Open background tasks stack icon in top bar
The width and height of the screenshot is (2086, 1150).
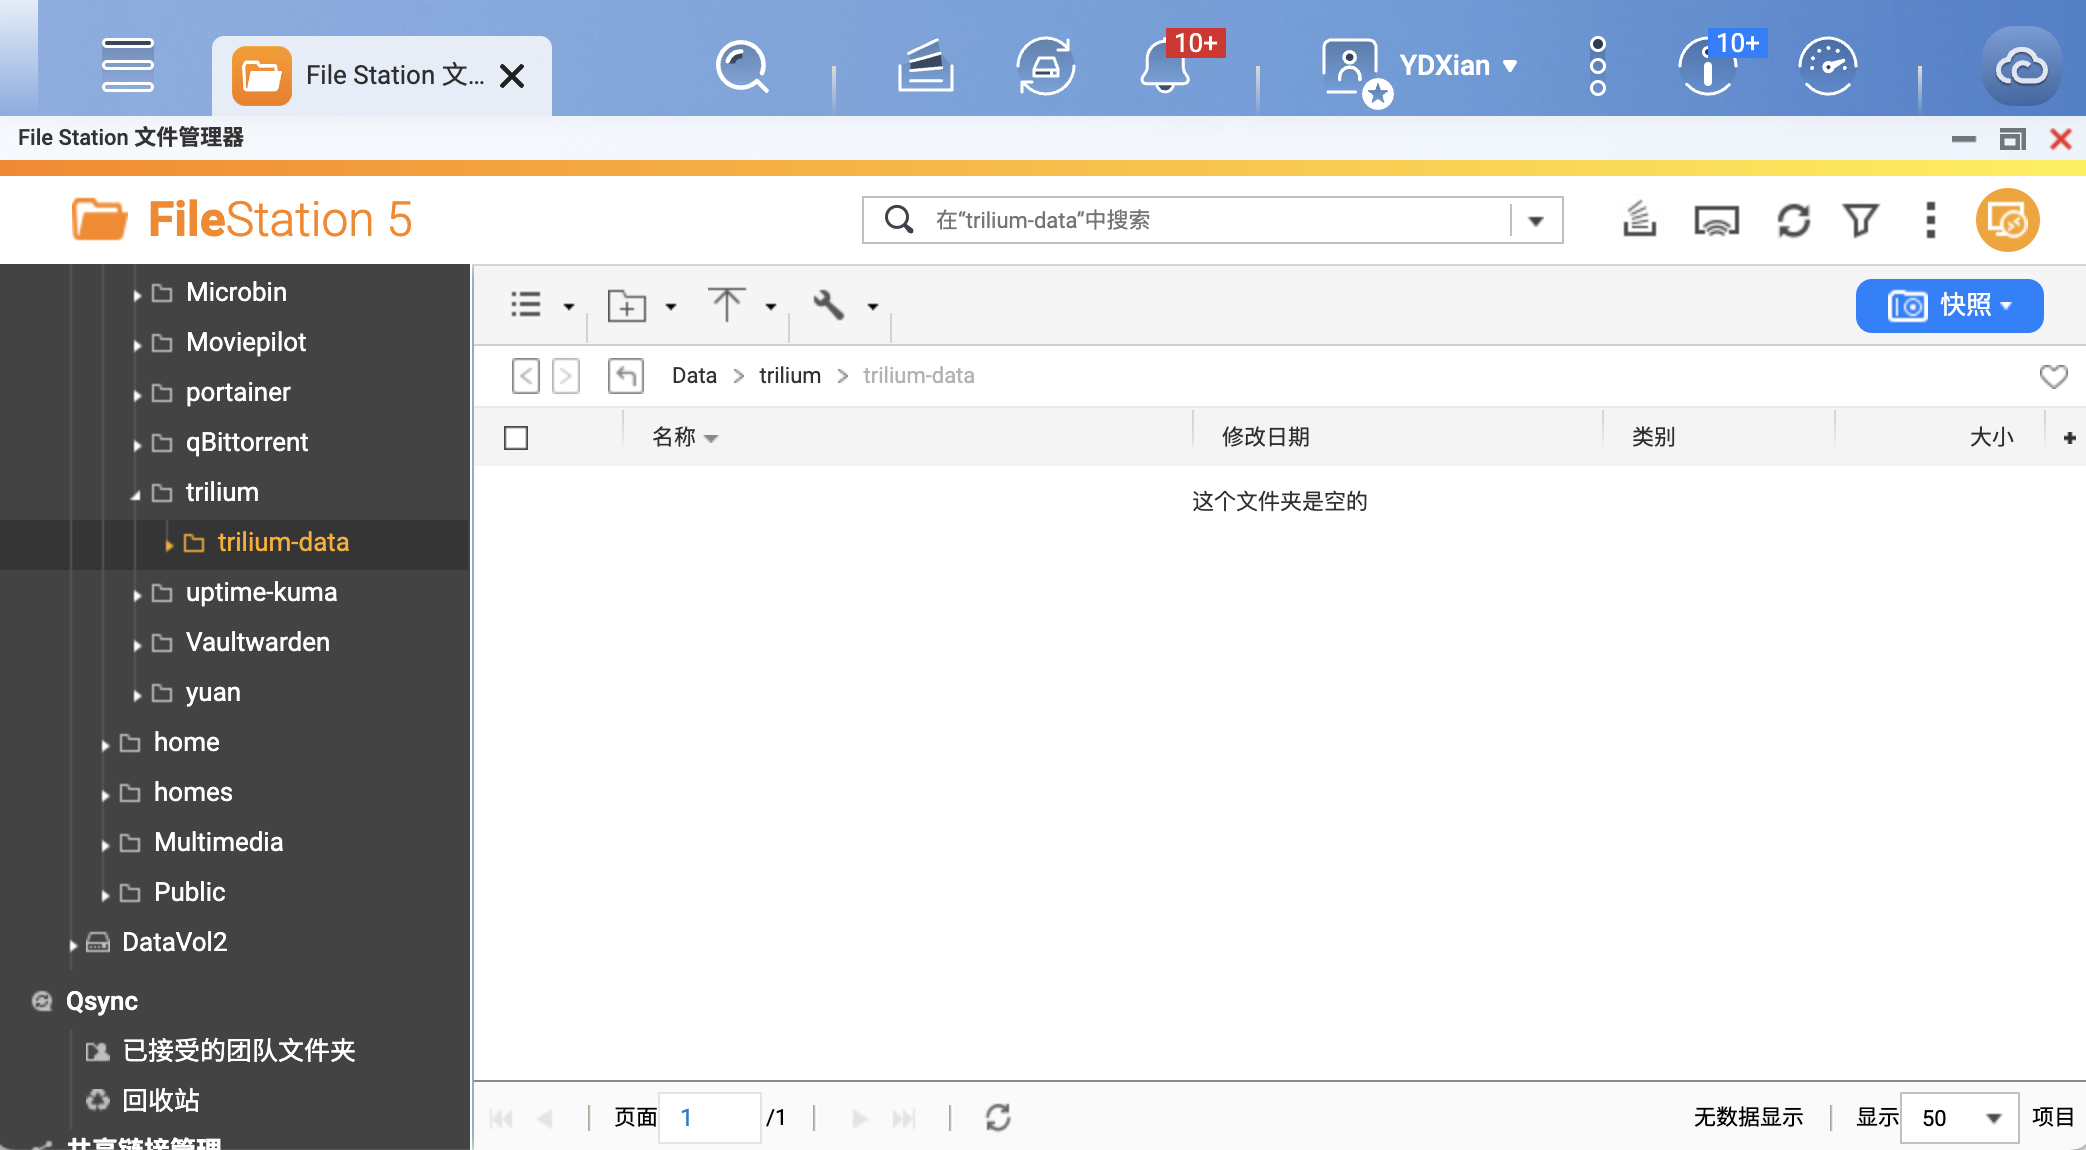point(925,66)
